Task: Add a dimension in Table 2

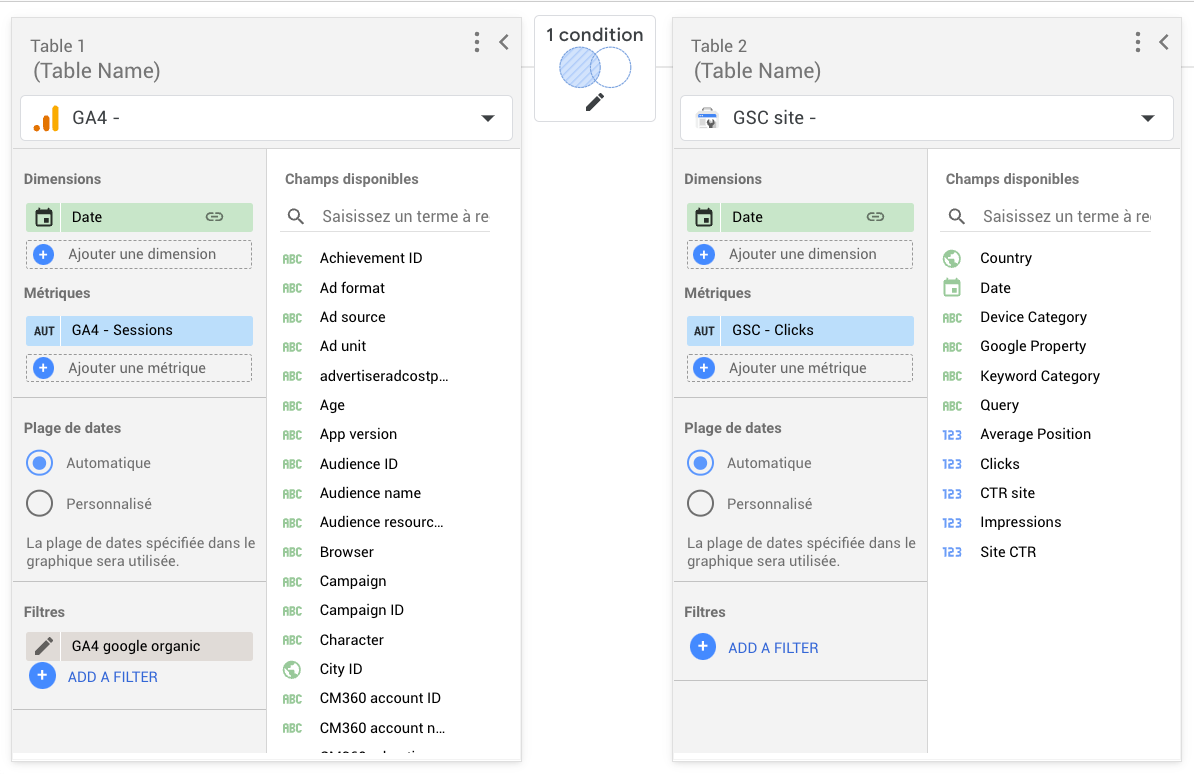Action: tap(800, 254)
